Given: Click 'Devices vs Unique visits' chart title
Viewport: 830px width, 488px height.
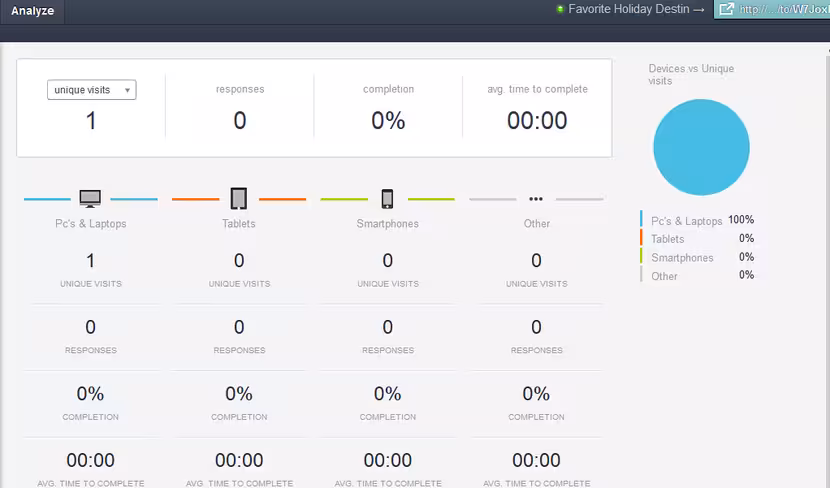Looking at the screenshot, I should (691, 75).
